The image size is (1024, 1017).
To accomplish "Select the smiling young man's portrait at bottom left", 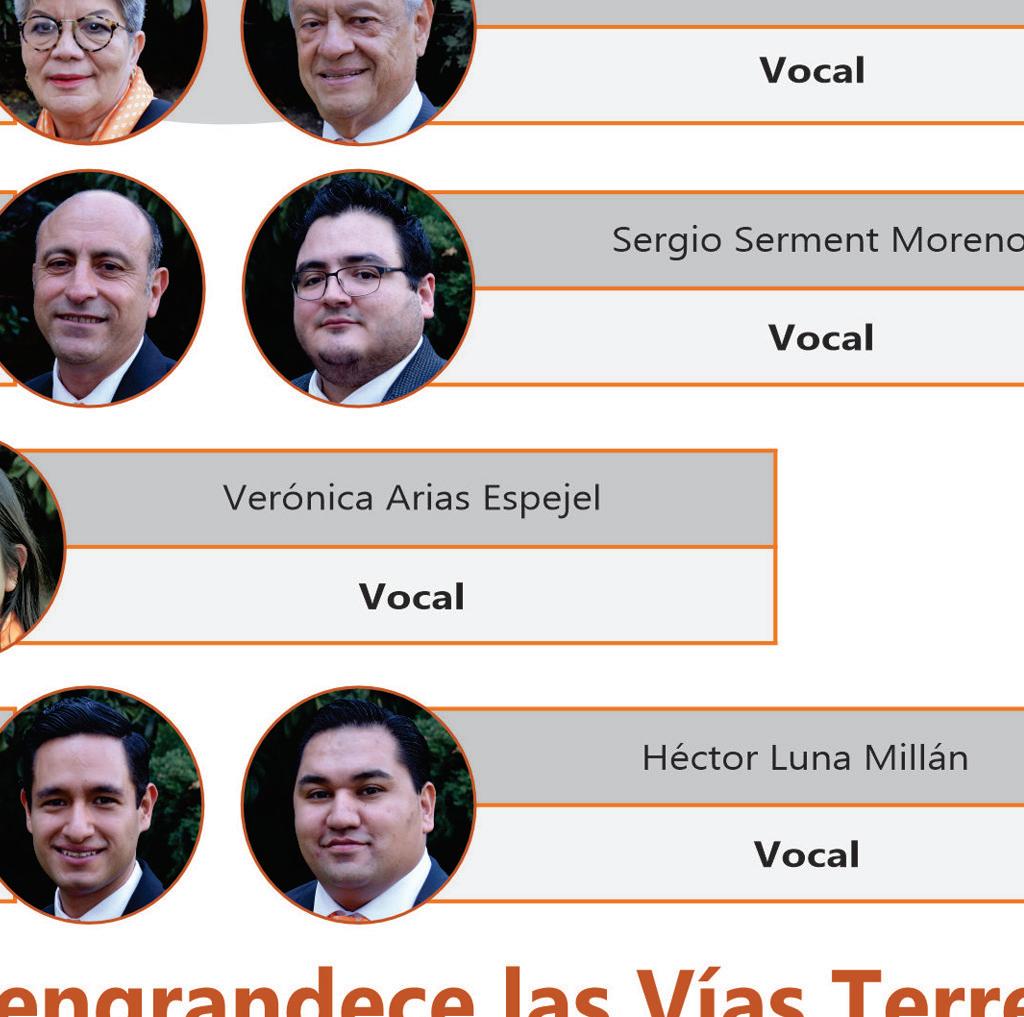I will click(97, 804).
